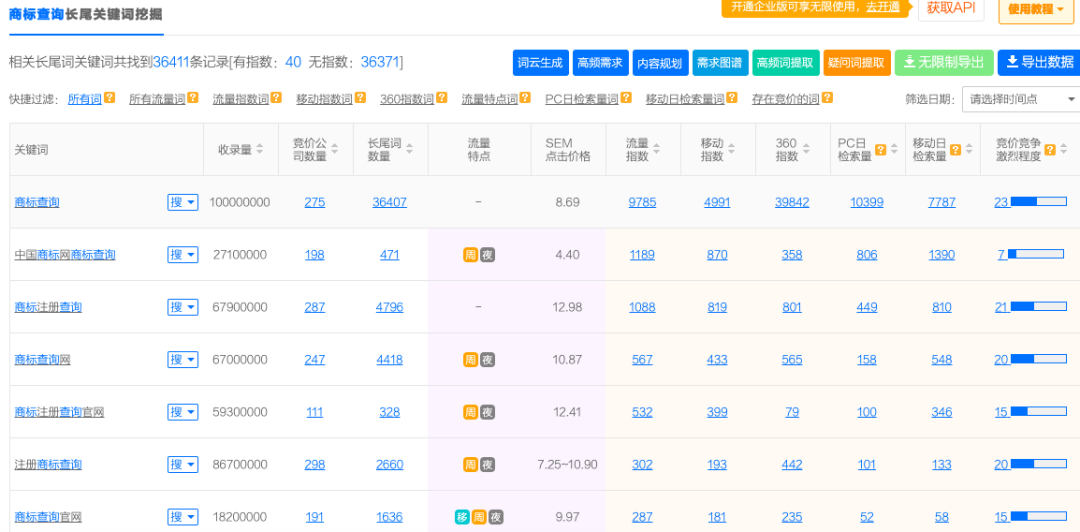Viewport: 1080px width, 532px height.
Task: Click 去开通 link in orange banner
Action: [883, 6]
